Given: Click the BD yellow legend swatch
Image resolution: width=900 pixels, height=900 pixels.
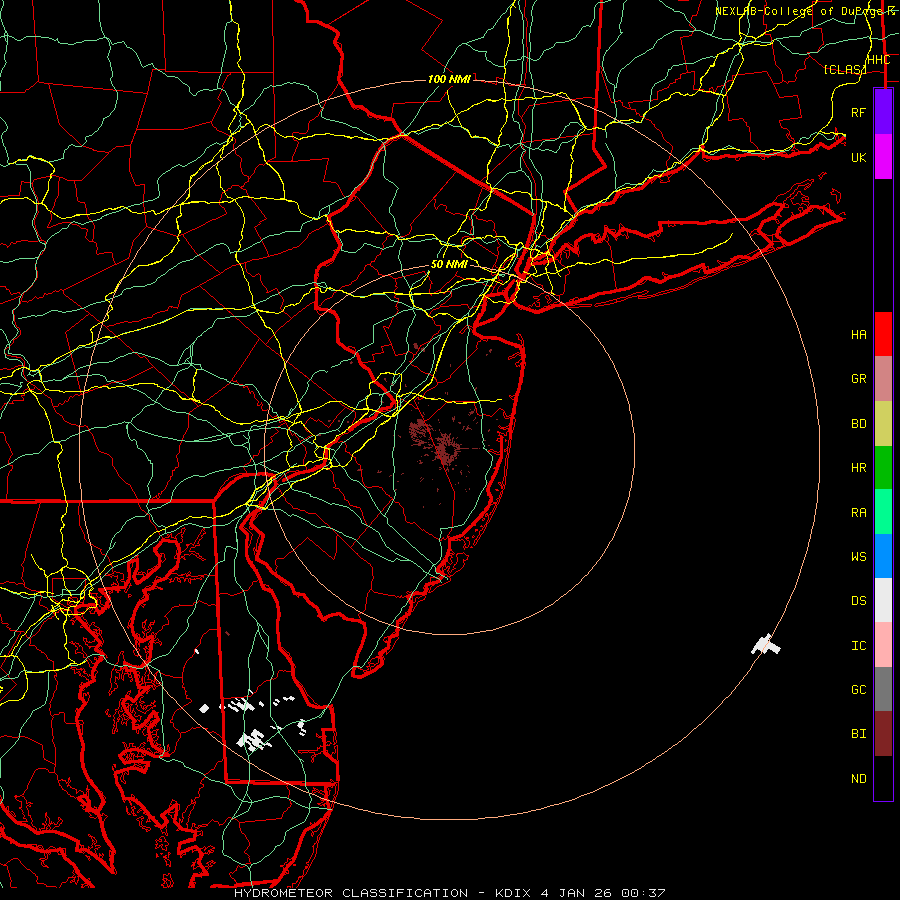Looking at the screenshot, I should pos(883,424).
